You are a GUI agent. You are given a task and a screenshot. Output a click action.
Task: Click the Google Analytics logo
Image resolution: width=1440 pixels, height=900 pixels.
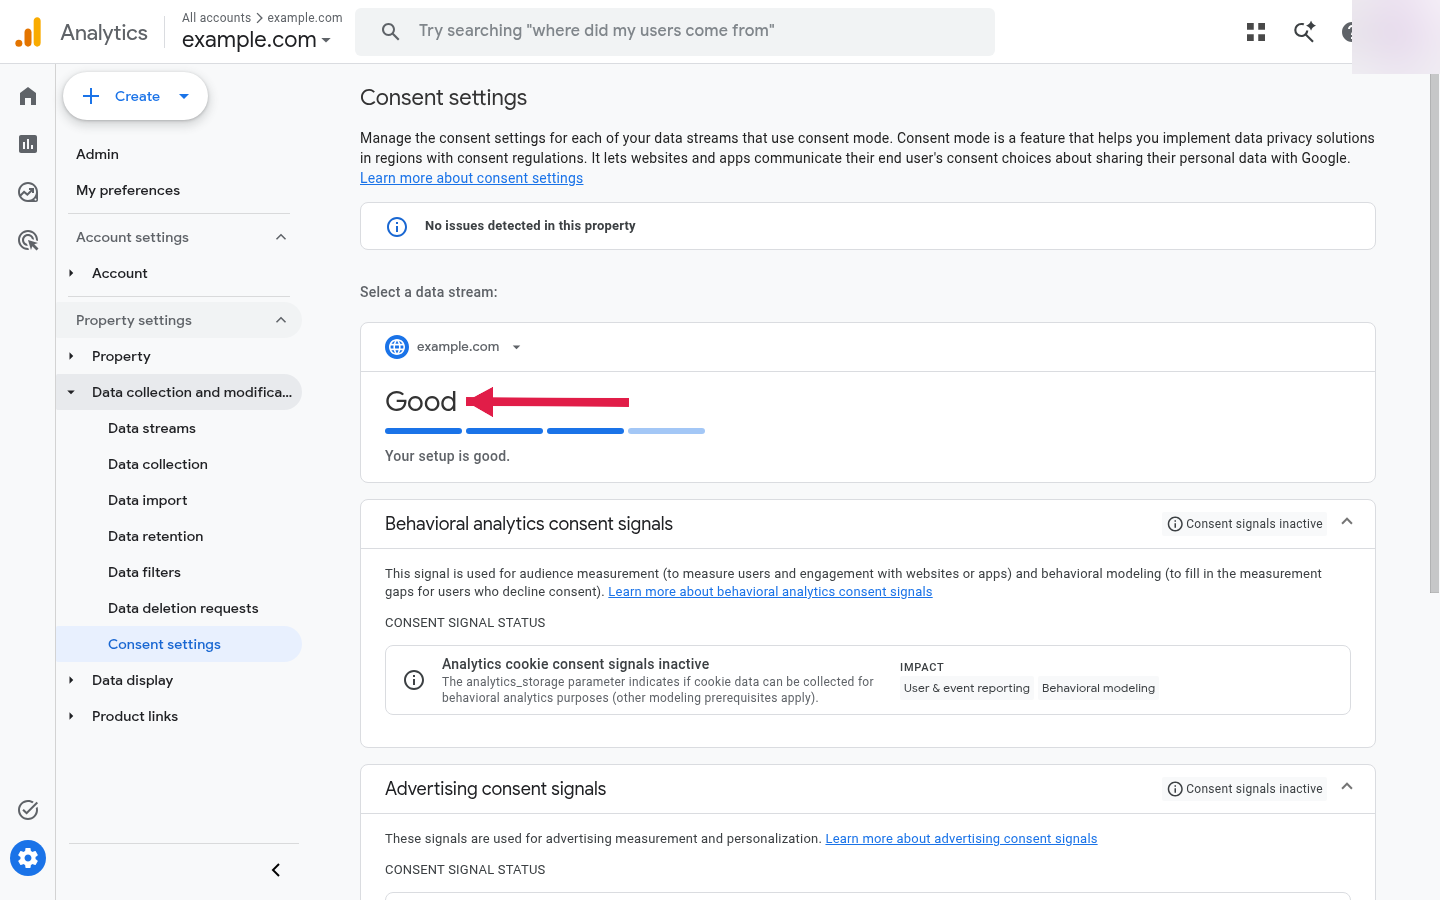click(x=29, y=32)
